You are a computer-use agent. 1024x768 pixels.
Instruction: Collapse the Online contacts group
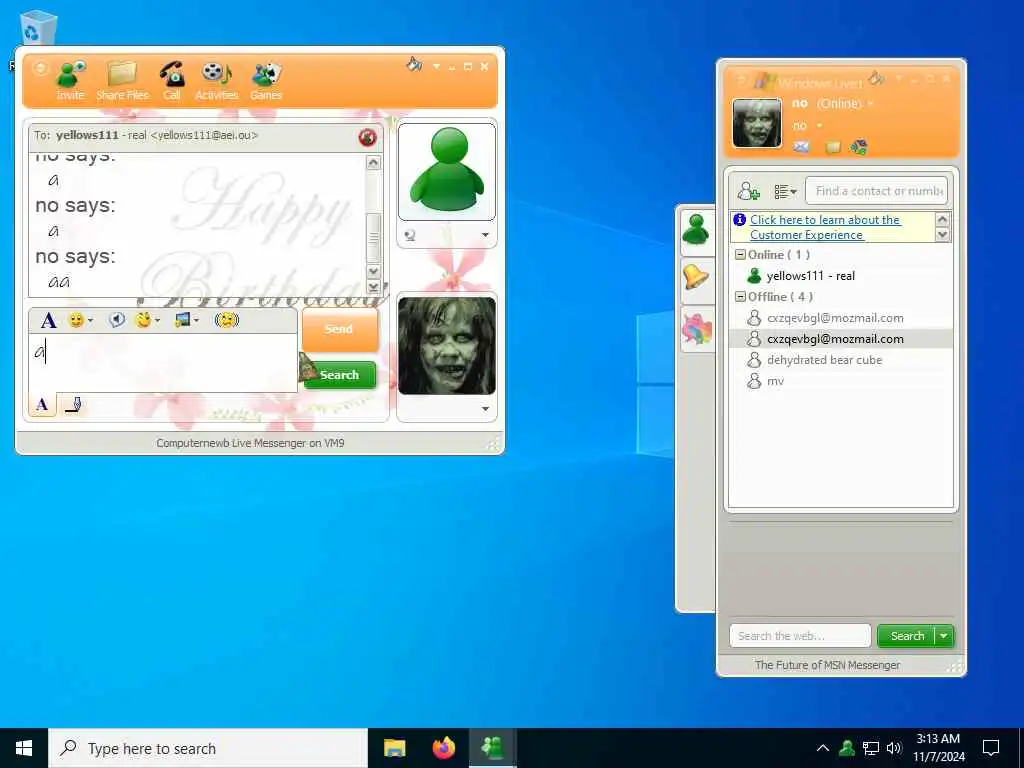click(740, 255)
